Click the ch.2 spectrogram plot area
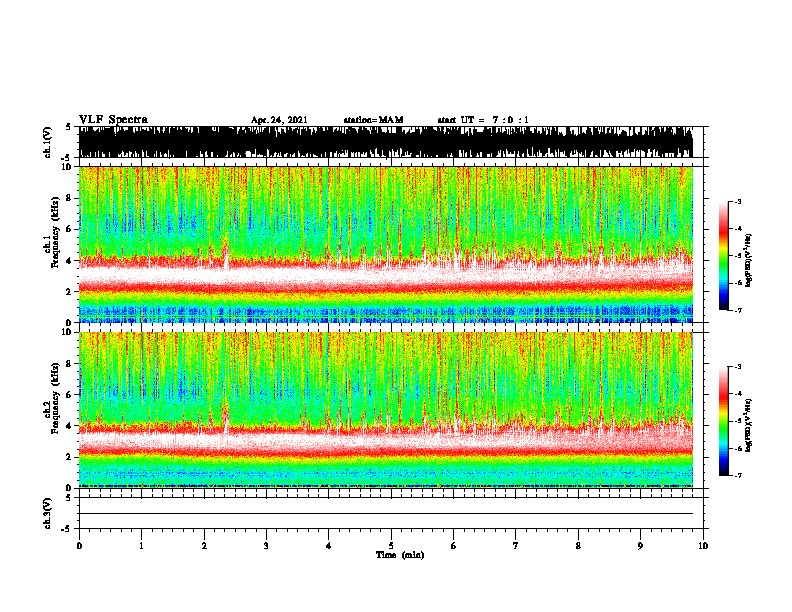792x612 pixels. click(x=386, y=410)
